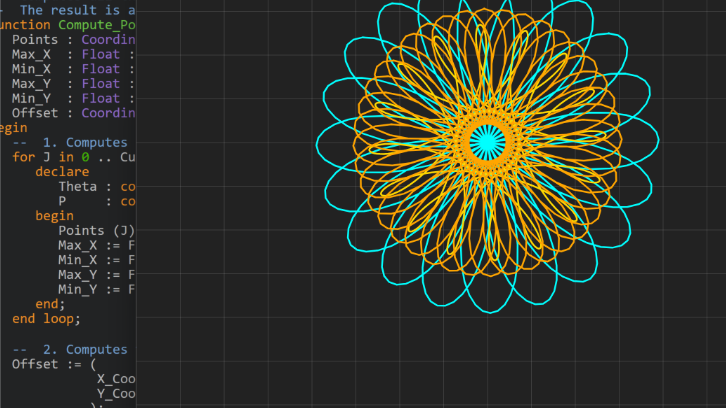Click the 'Min_Y := F' assignment line
This screenshot has height=408, width=726.
[96, 289]
